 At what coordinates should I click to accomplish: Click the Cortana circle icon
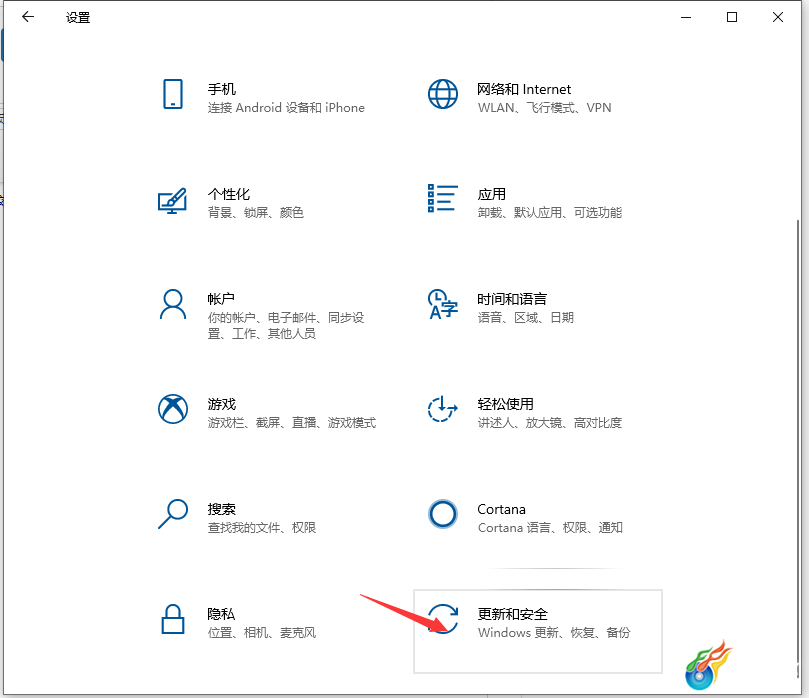tap(443, 514)
